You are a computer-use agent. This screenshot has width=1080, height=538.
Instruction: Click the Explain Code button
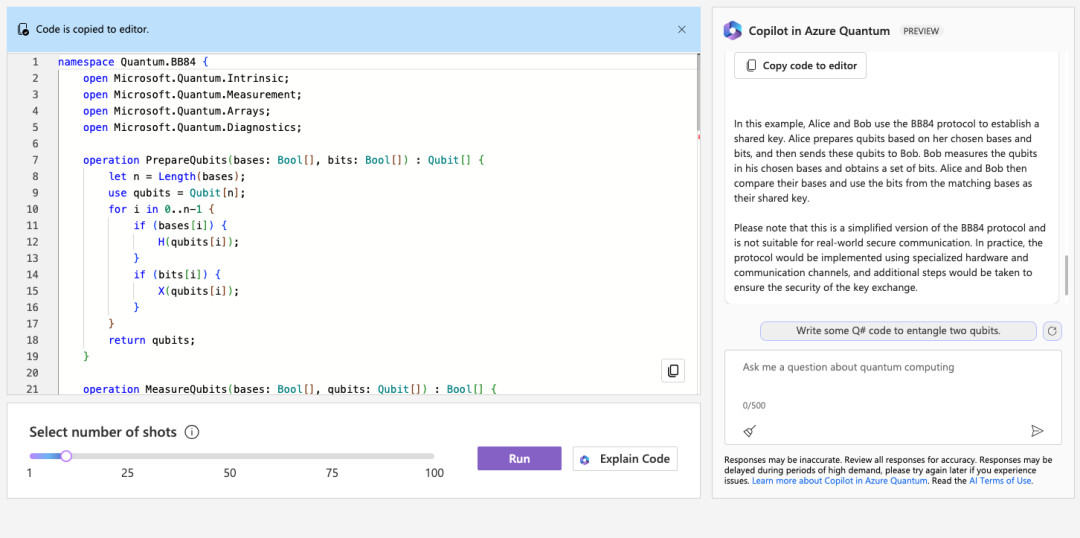coord(625,459)
